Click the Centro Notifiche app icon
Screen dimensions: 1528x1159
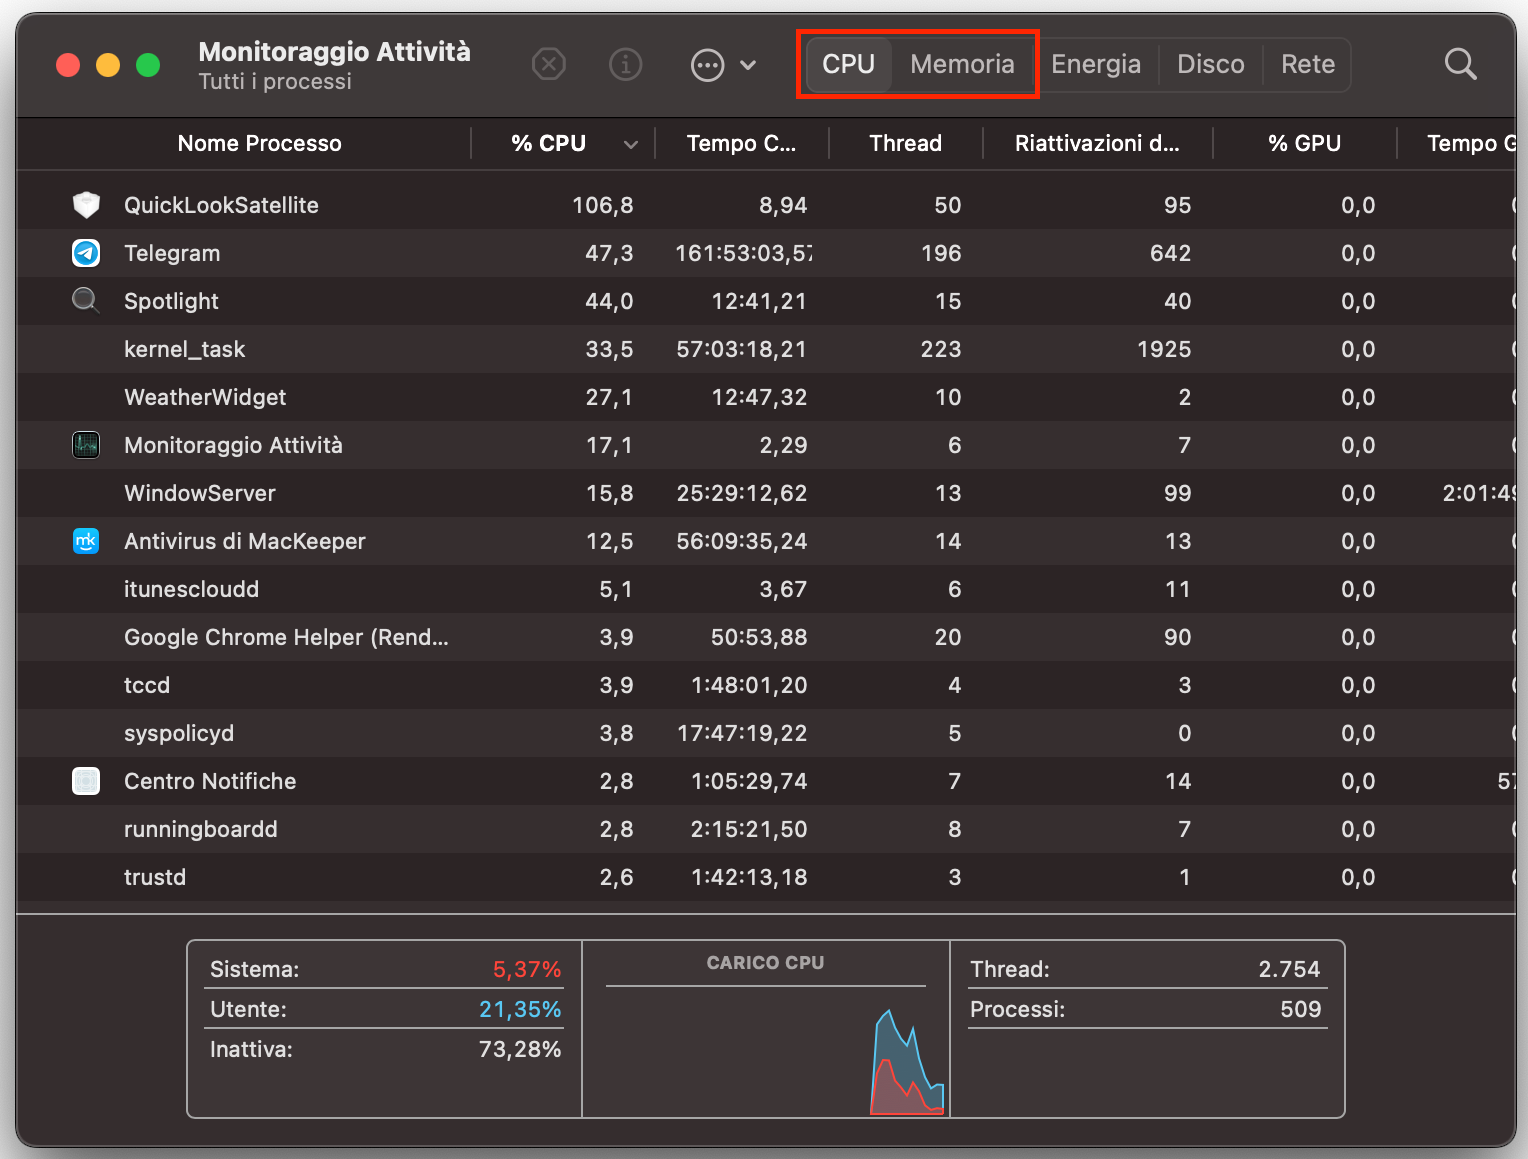86,781
